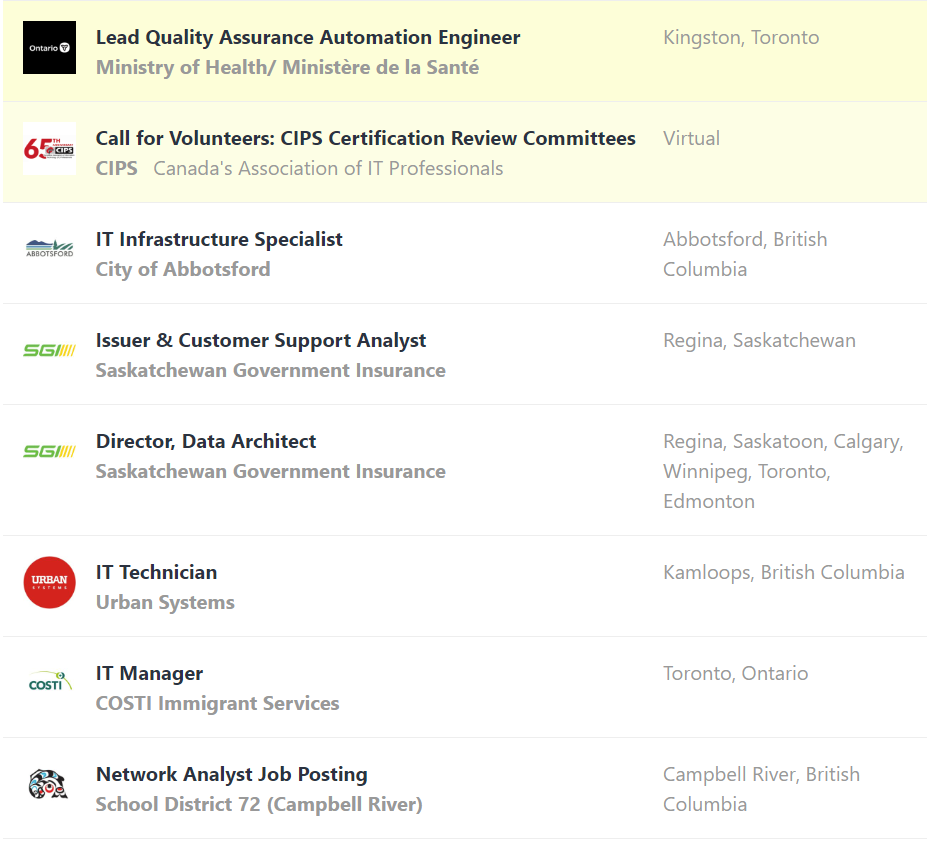Select the IT Technician job title

click(x=156, y=573)
